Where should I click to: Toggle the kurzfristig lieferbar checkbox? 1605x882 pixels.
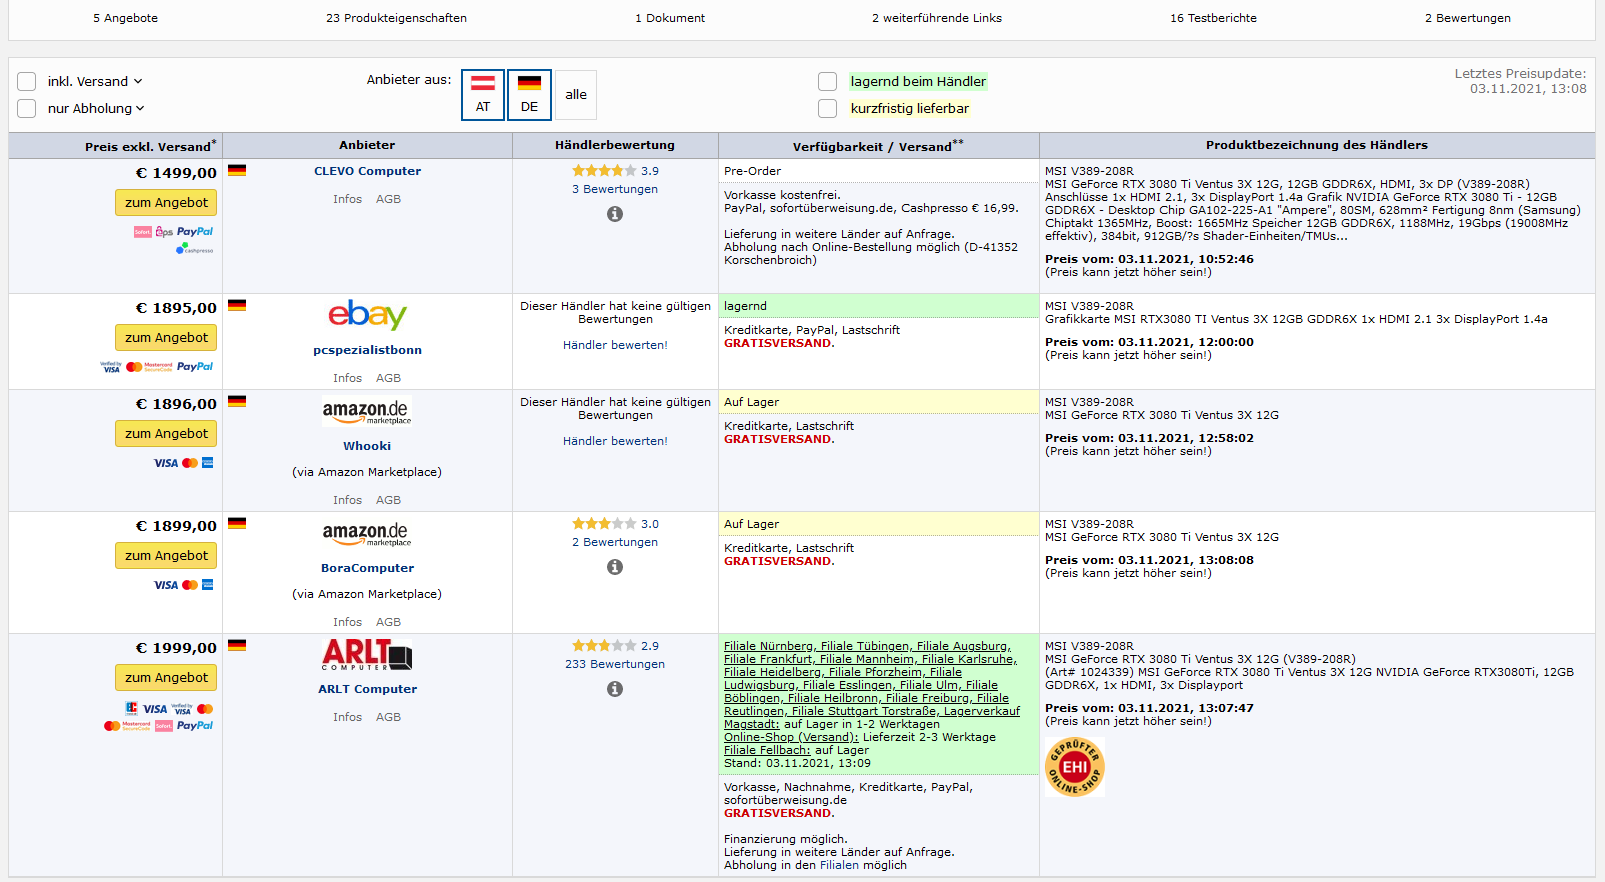827,108
